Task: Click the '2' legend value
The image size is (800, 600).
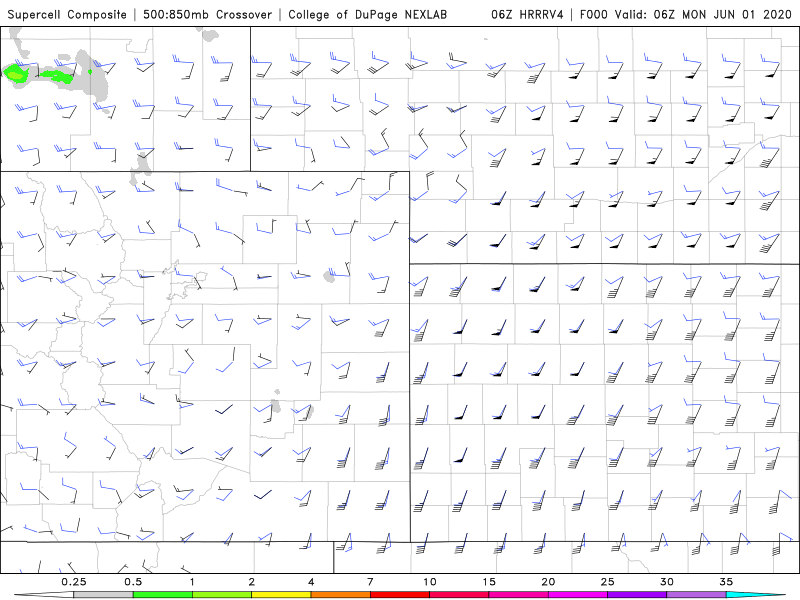Action: click(x=252, y=582)
